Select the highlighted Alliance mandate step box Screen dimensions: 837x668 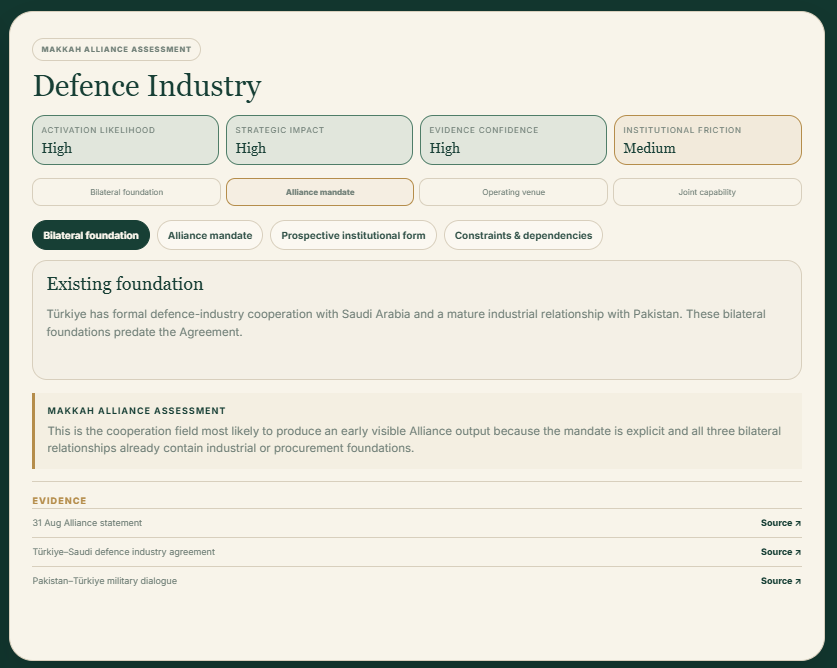tap(320, 192)
